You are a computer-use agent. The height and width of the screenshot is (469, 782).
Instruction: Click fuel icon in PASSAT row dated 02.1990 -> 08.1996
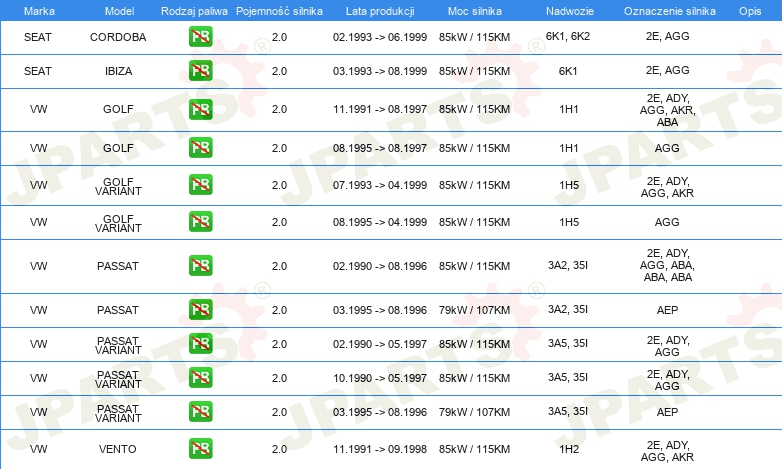click(x=200, y=265)
